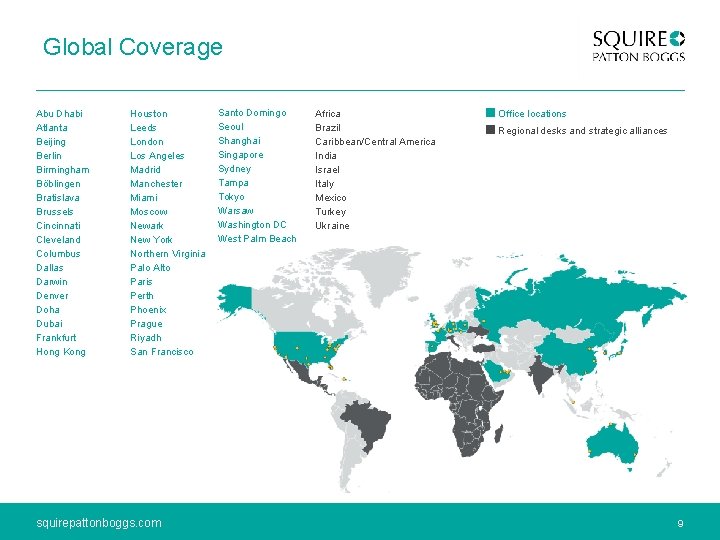Select 'Leeds' in the office list

[x=143, y=128]
